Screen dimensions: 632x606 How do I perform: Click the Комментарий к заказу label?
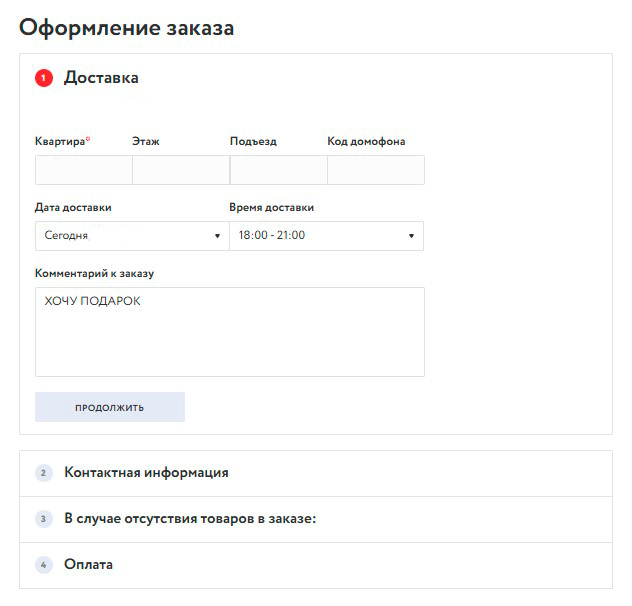95,274
